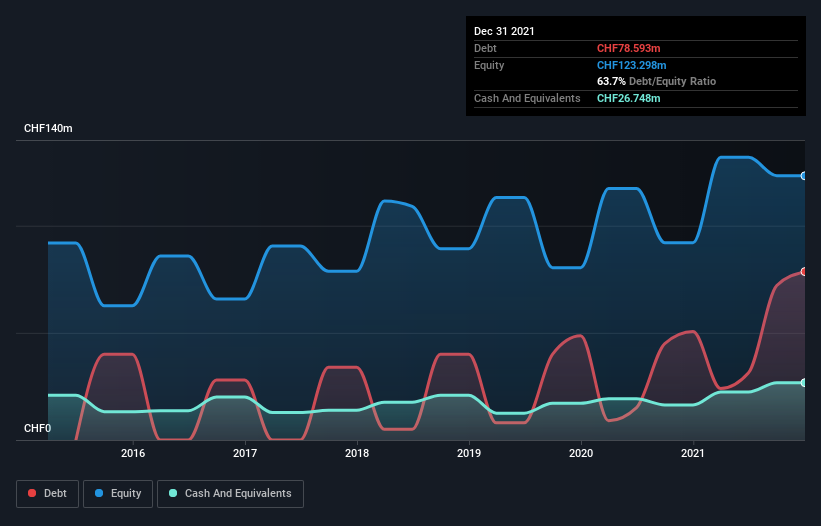Click the CHF26.748m cash value

[628, 98]
